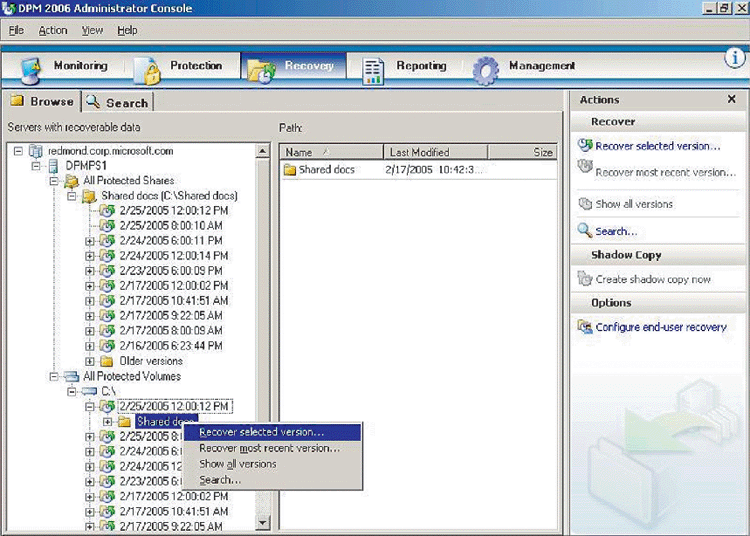Collapse the C:\ volume node
750x536 pixels.
tap(72, 392)
